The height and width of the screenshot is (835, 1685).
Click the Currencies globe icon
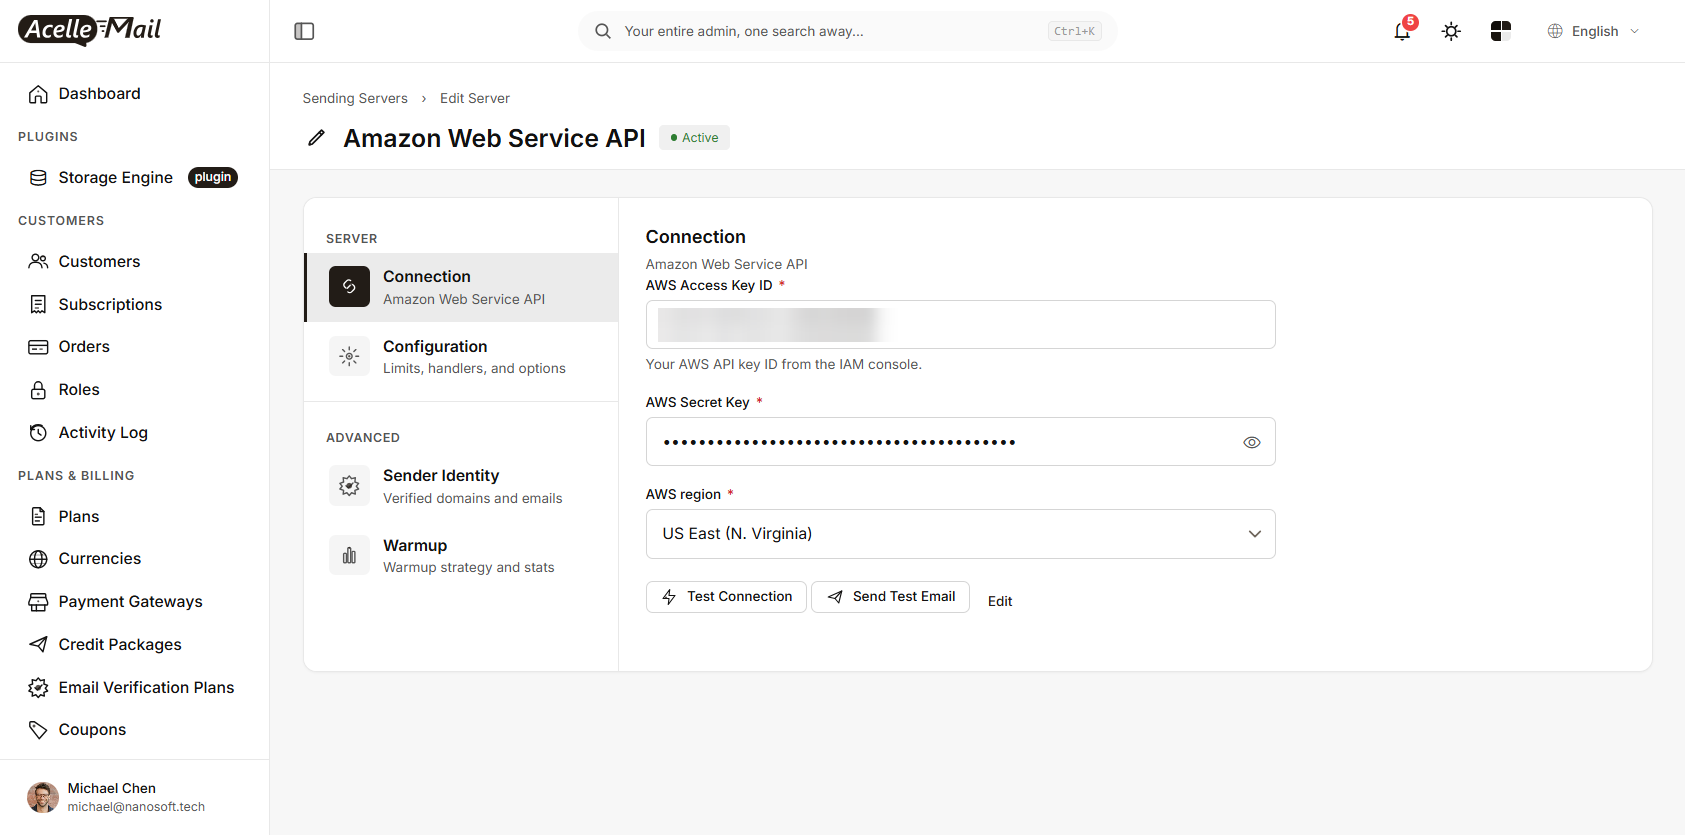38,559
